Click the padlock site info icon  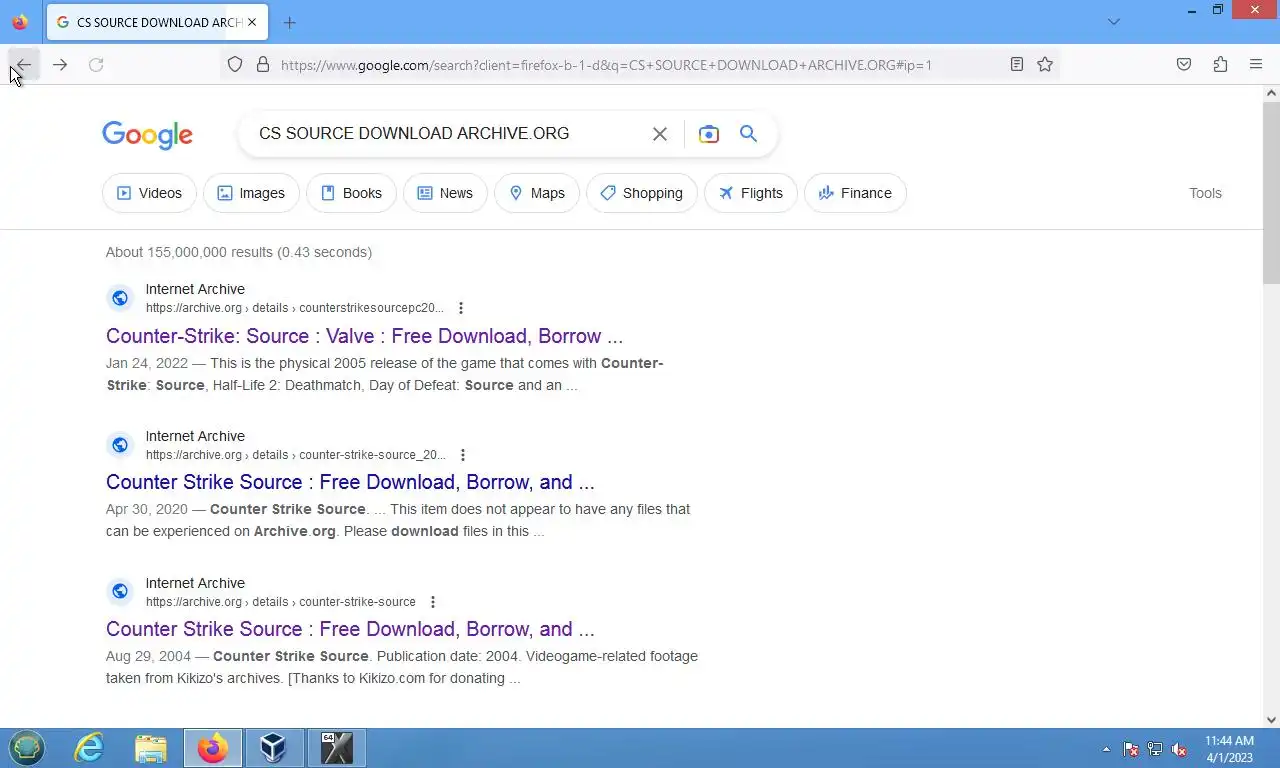[263, 65]
